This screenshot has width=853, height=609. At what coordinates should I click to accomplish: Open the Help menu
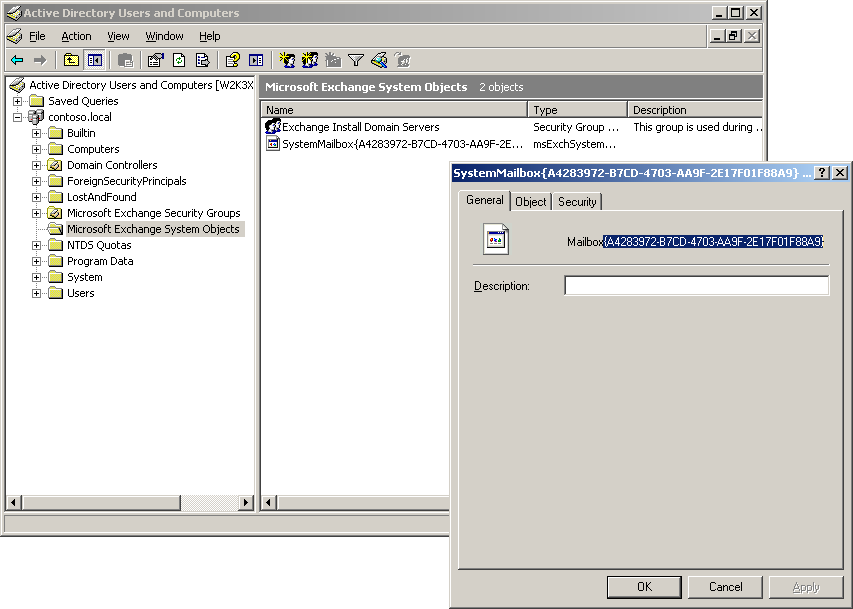coord(209,36)
